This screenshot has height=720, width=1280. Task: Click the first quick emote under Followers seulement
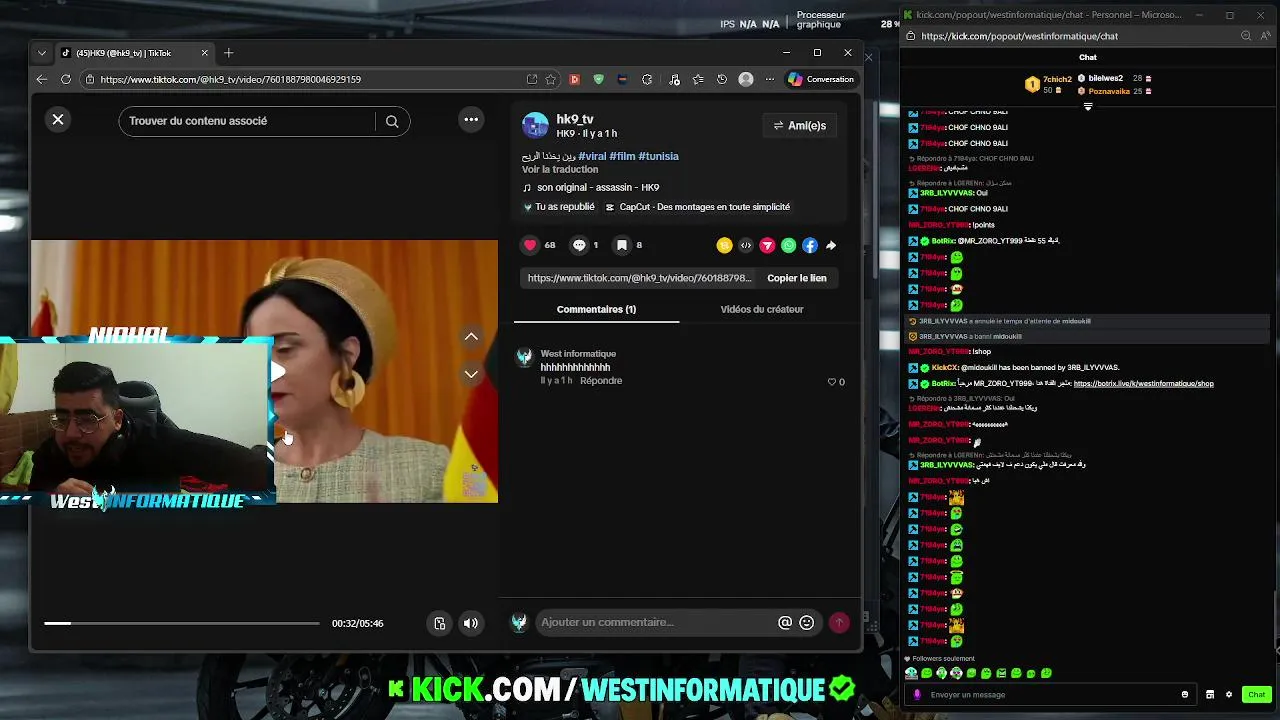(x=911, y=674)
